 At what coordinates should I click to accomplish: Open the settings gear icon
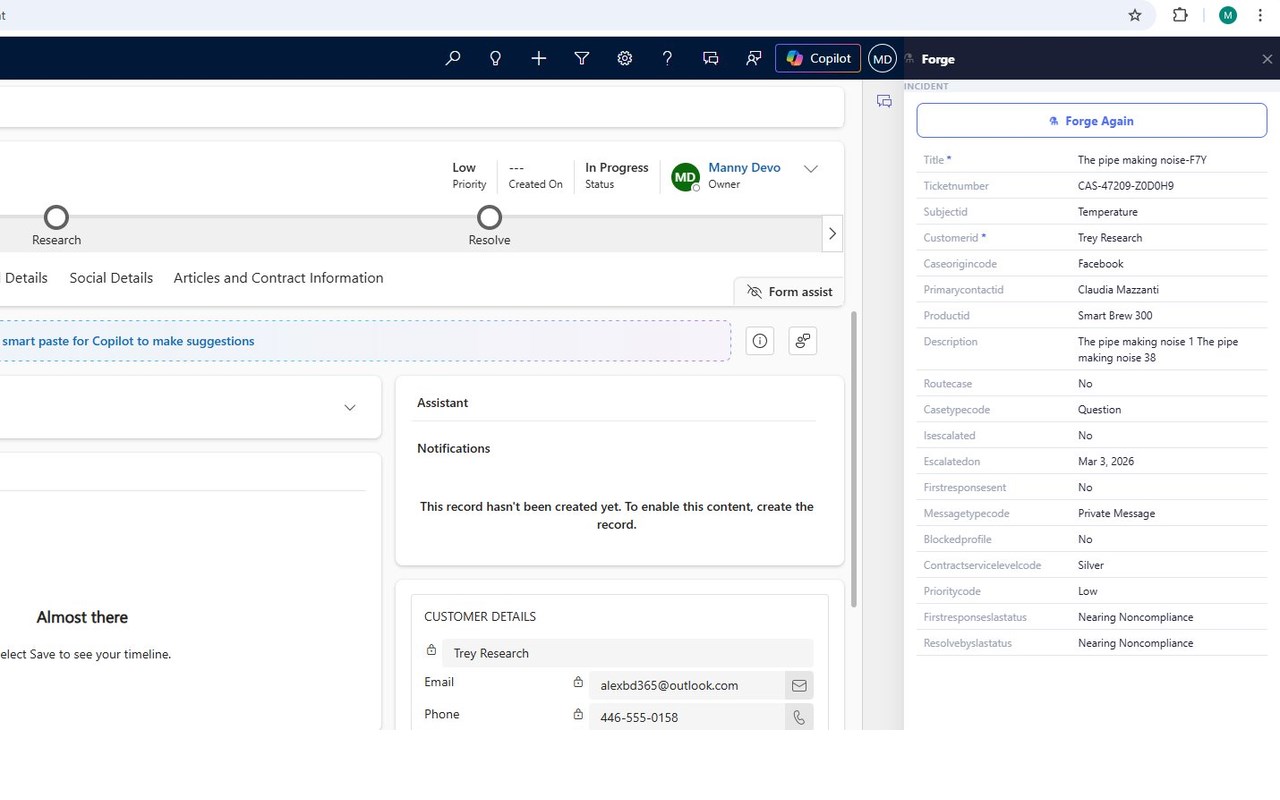[625, 59]
